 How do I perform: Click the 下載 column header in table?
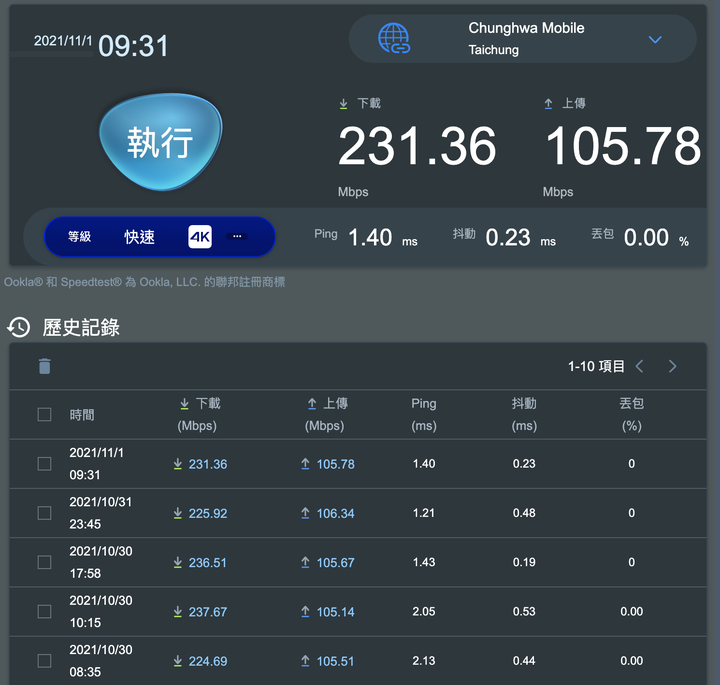click(x=199, y=415)
